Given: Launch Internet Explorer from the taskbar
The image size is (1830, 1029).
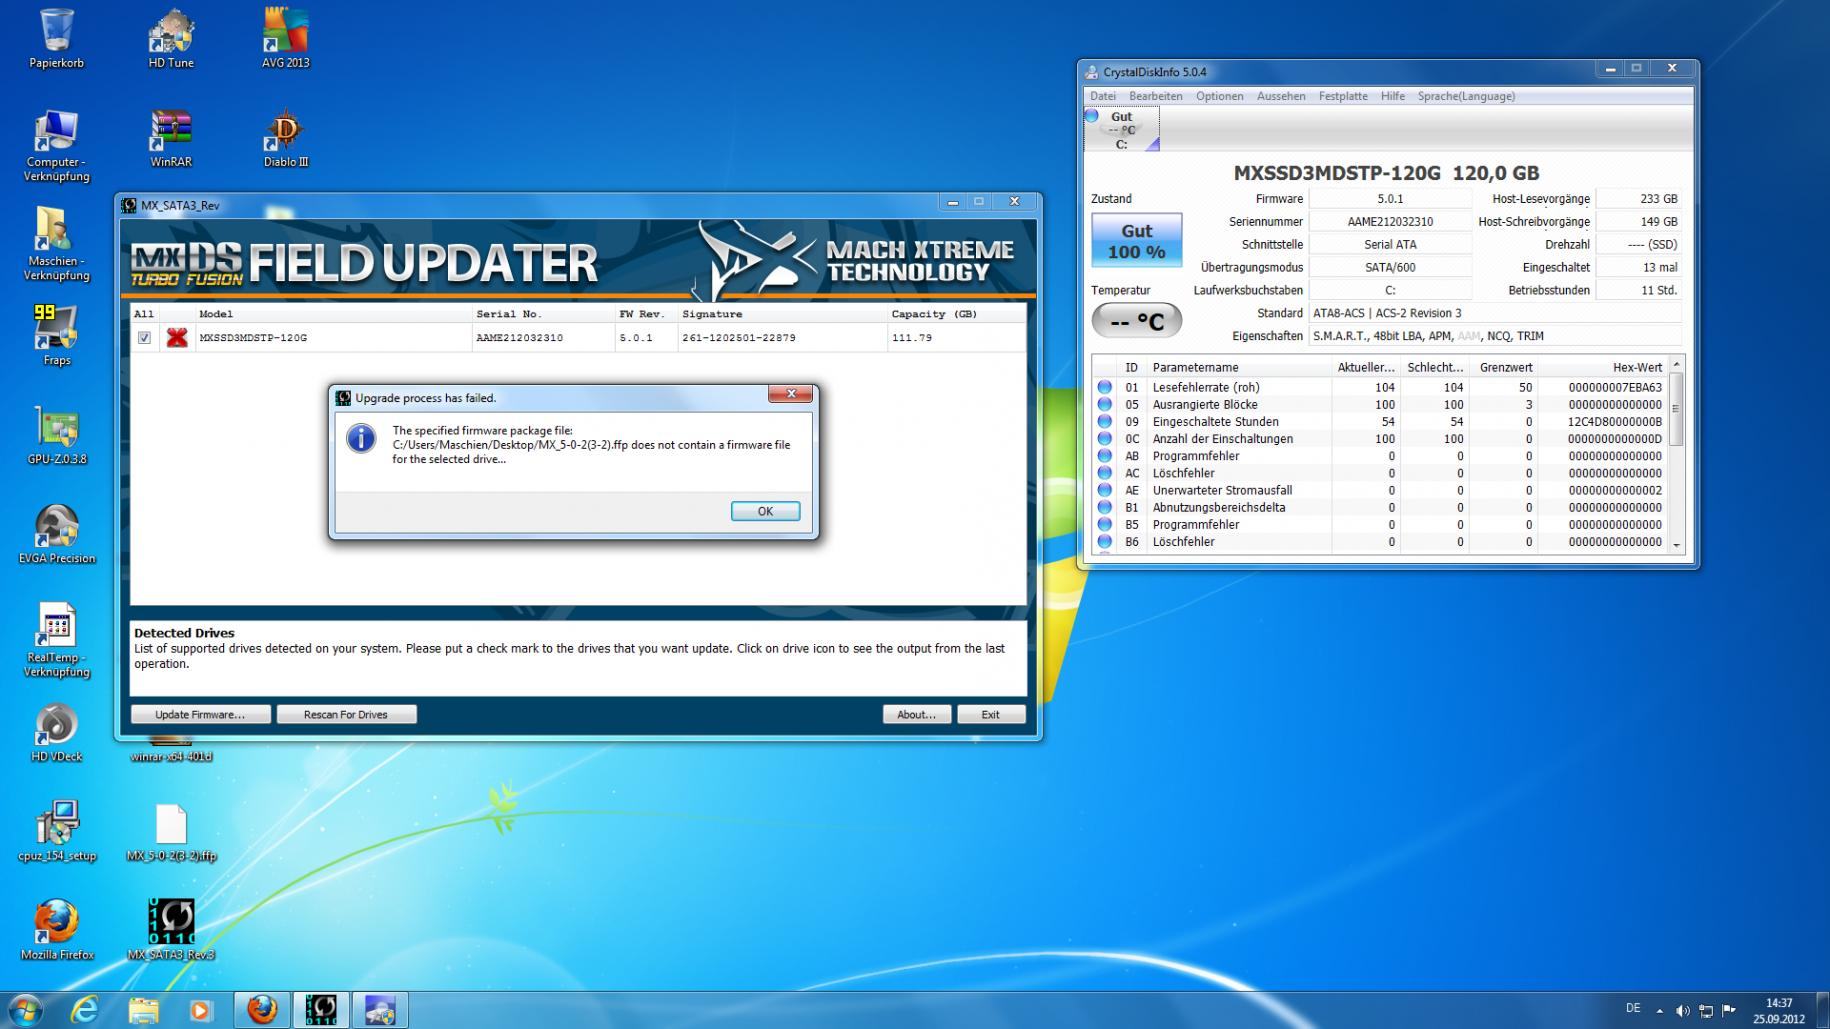Looking at the screenshot, I should coord(85,1010).
